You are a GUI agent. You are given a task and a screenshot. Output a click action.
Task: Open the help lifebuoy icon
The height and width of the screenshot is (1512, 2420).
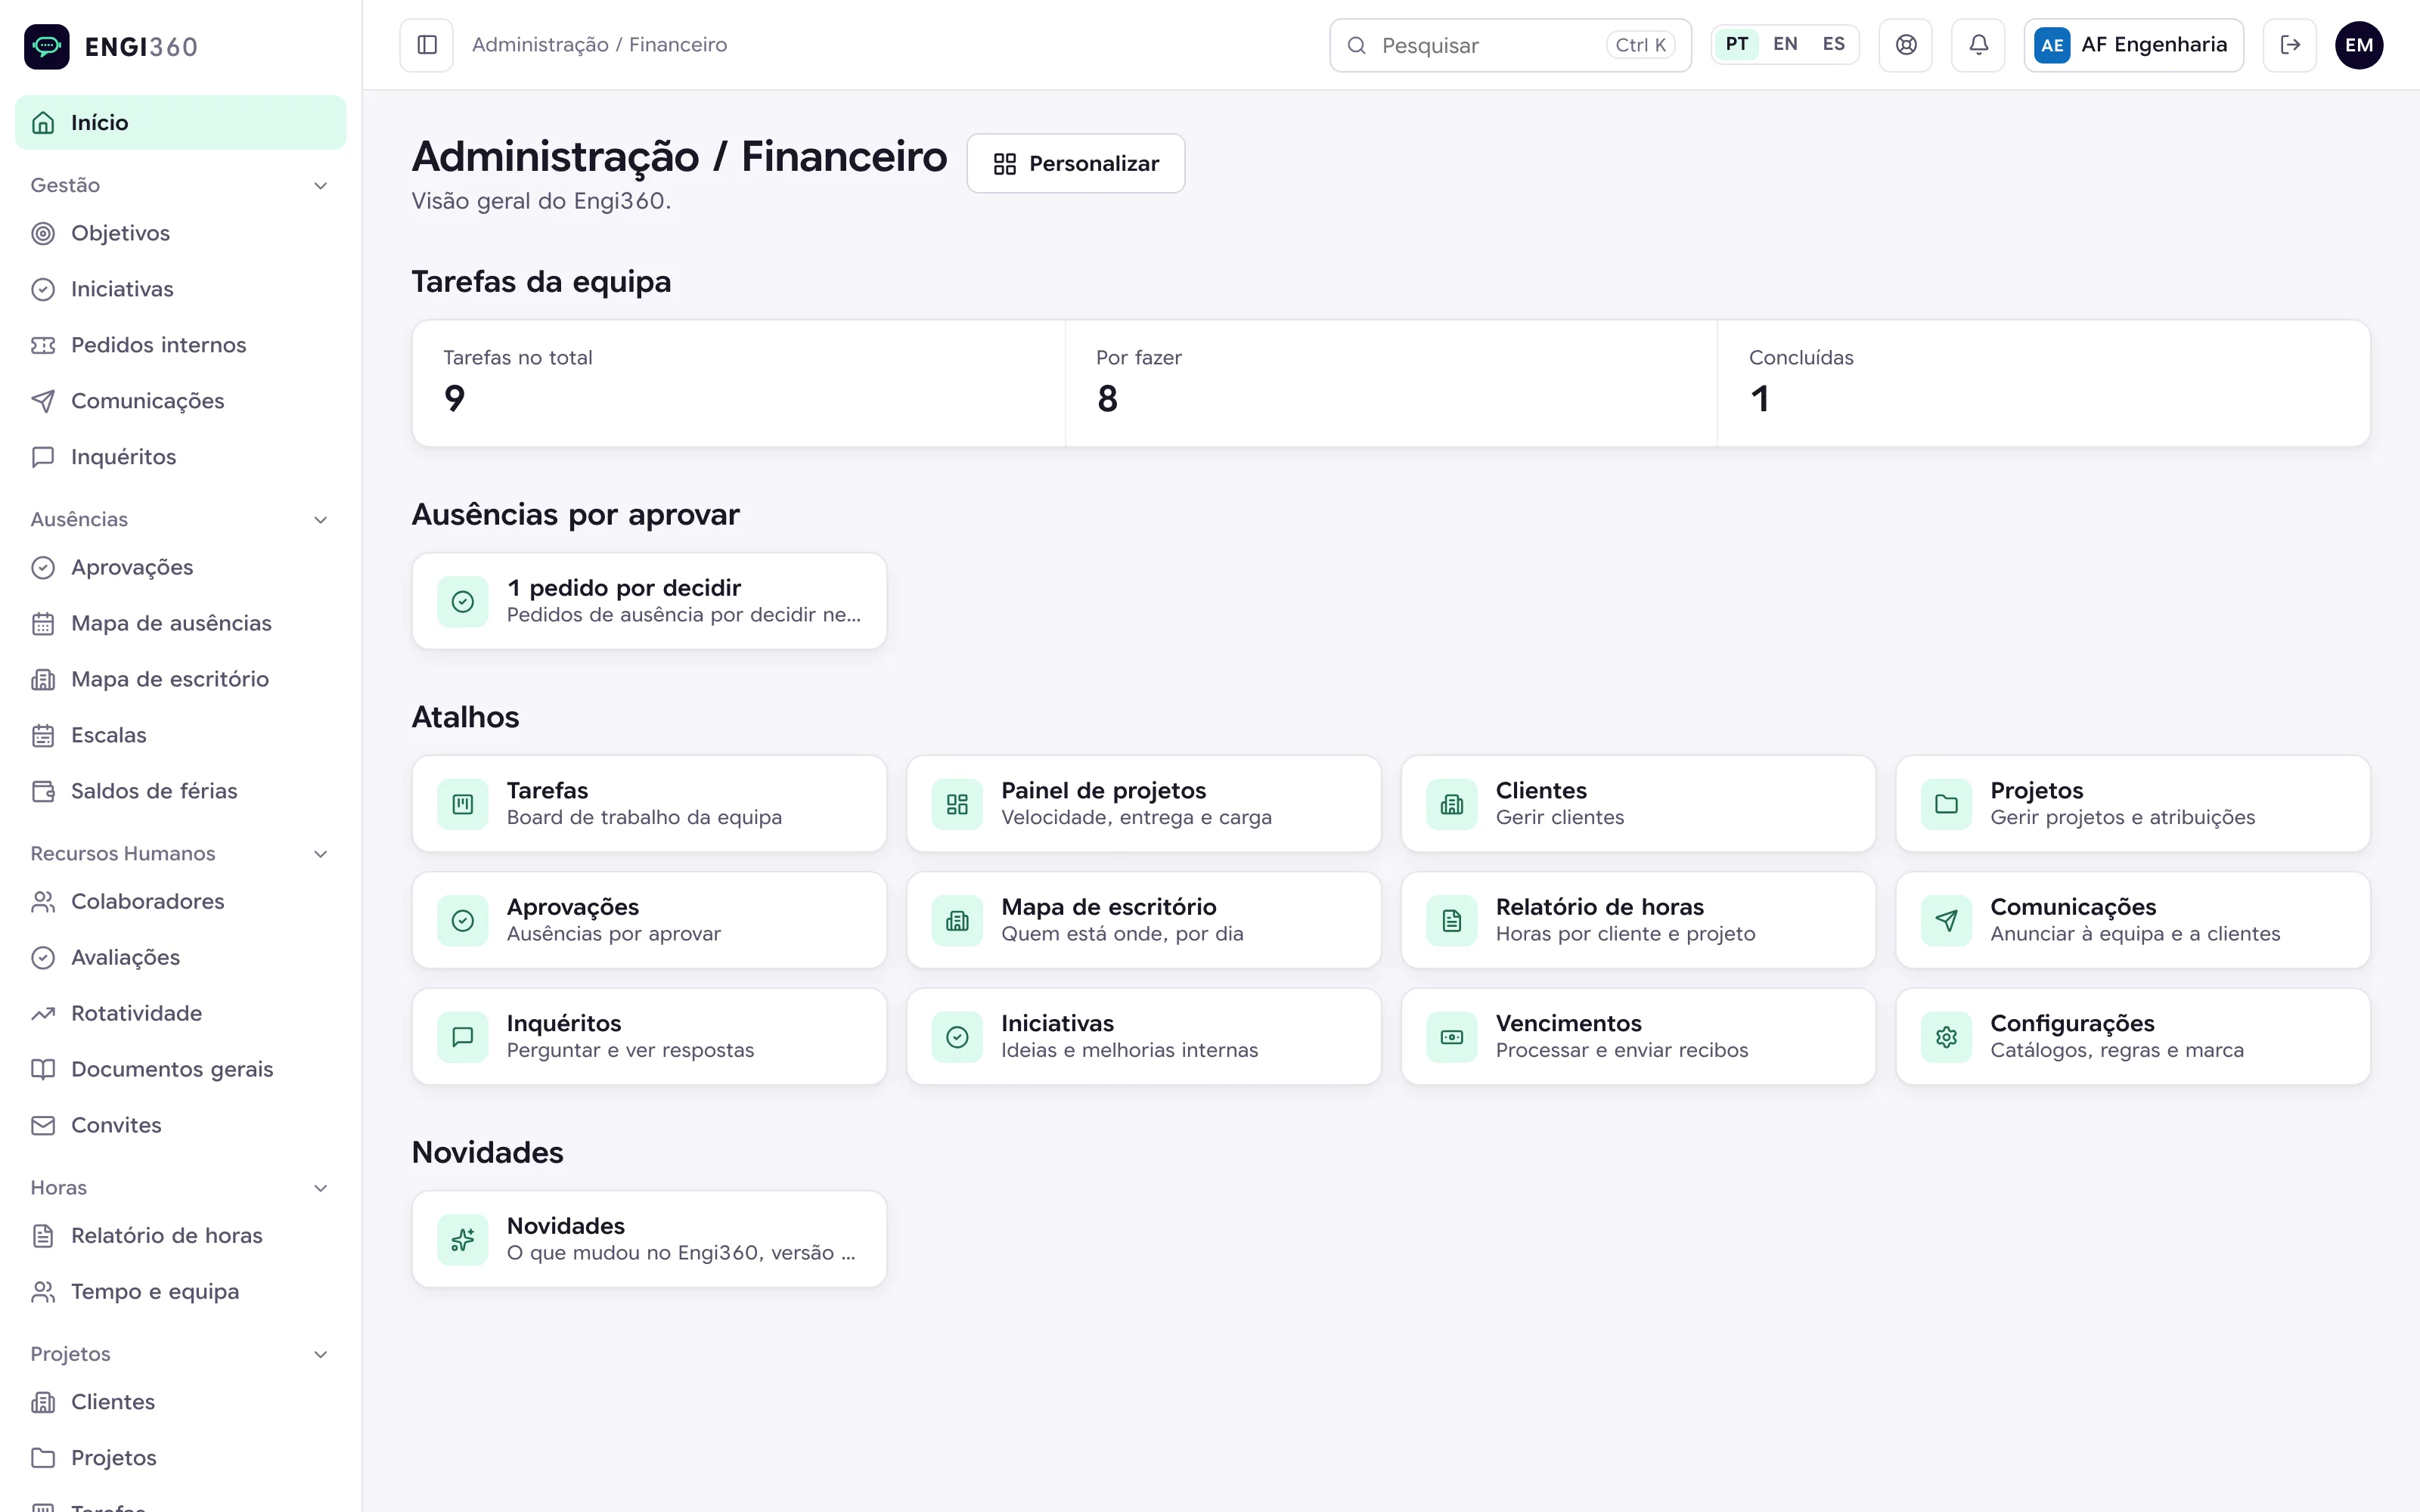pos(1906,45)
